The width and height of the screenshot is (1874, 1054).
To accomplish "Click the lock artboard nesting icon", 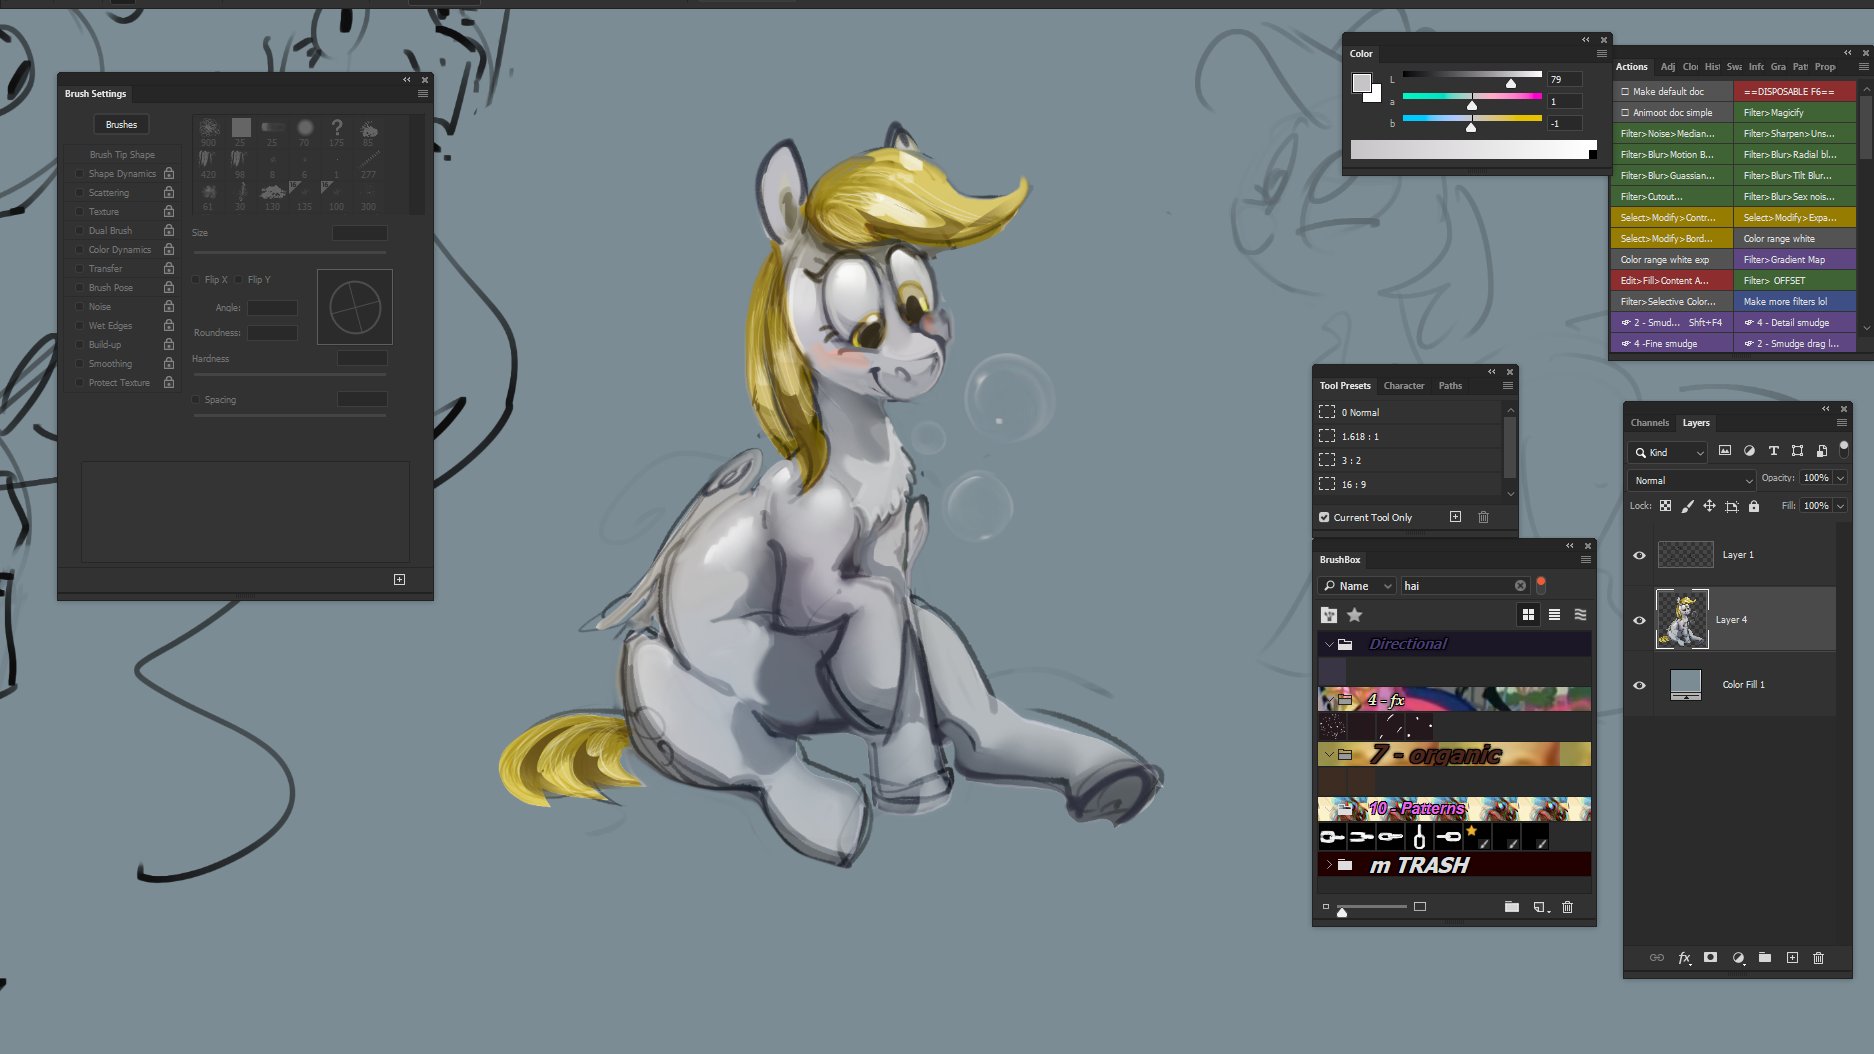I will click(x=1731, y=506).
